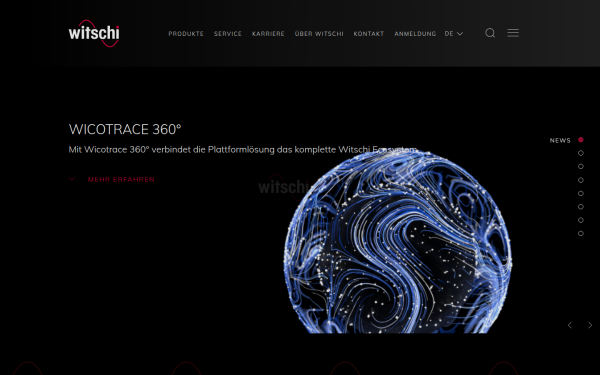
Task: Open the Service menu item
Action: click(228, 34)
